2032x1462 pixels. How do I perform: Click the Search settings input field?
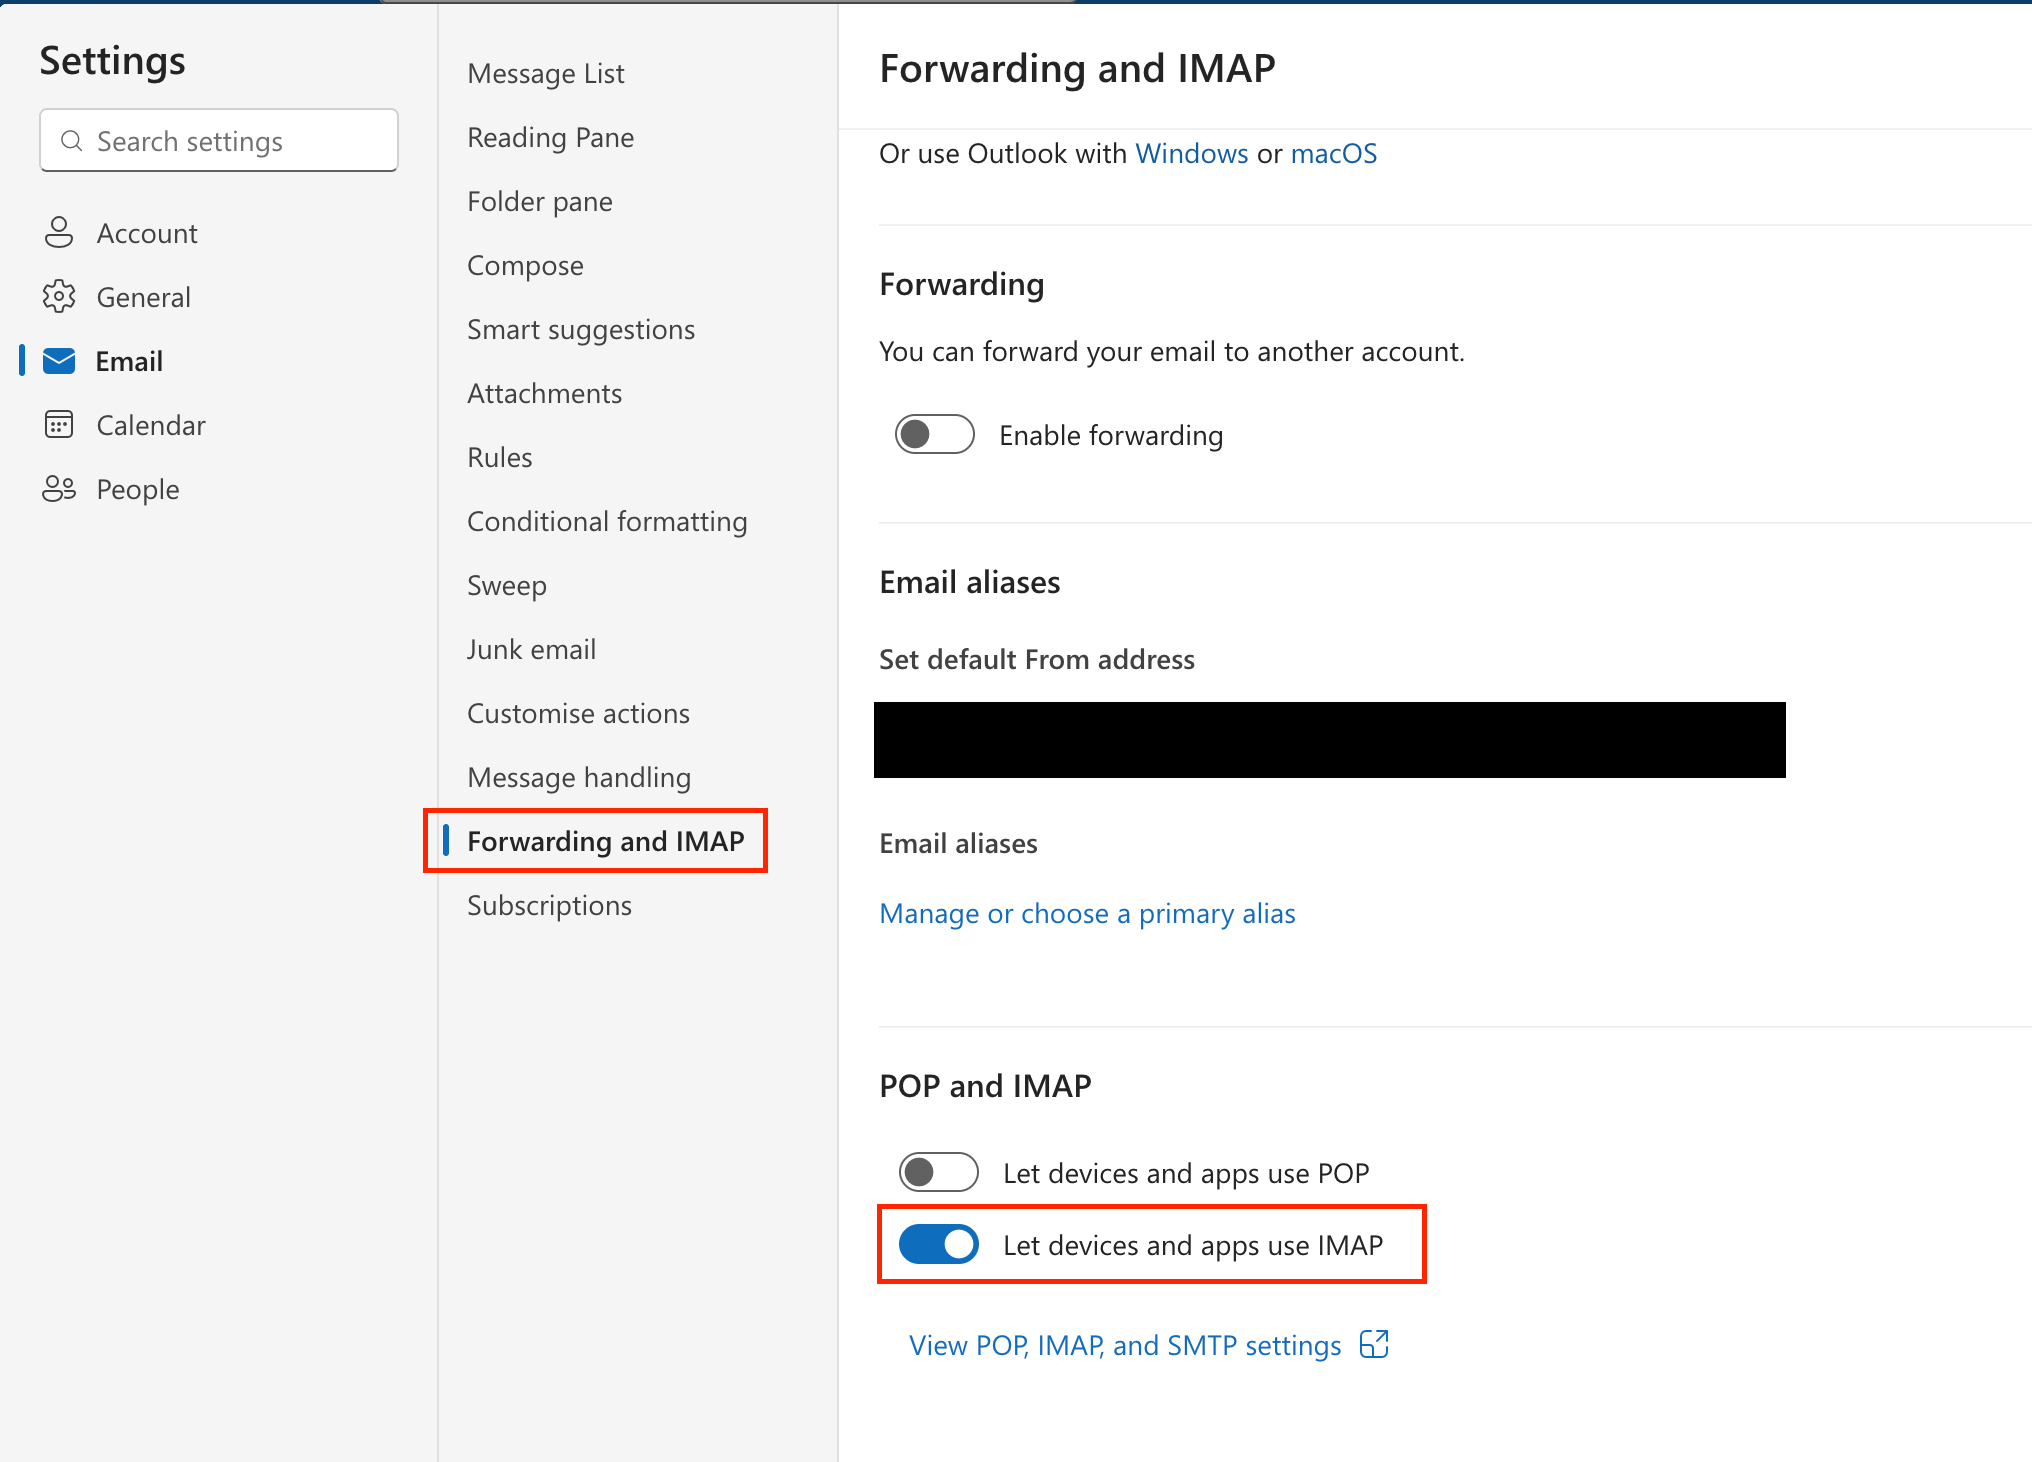pyautogui.click(x=219, y=141)
